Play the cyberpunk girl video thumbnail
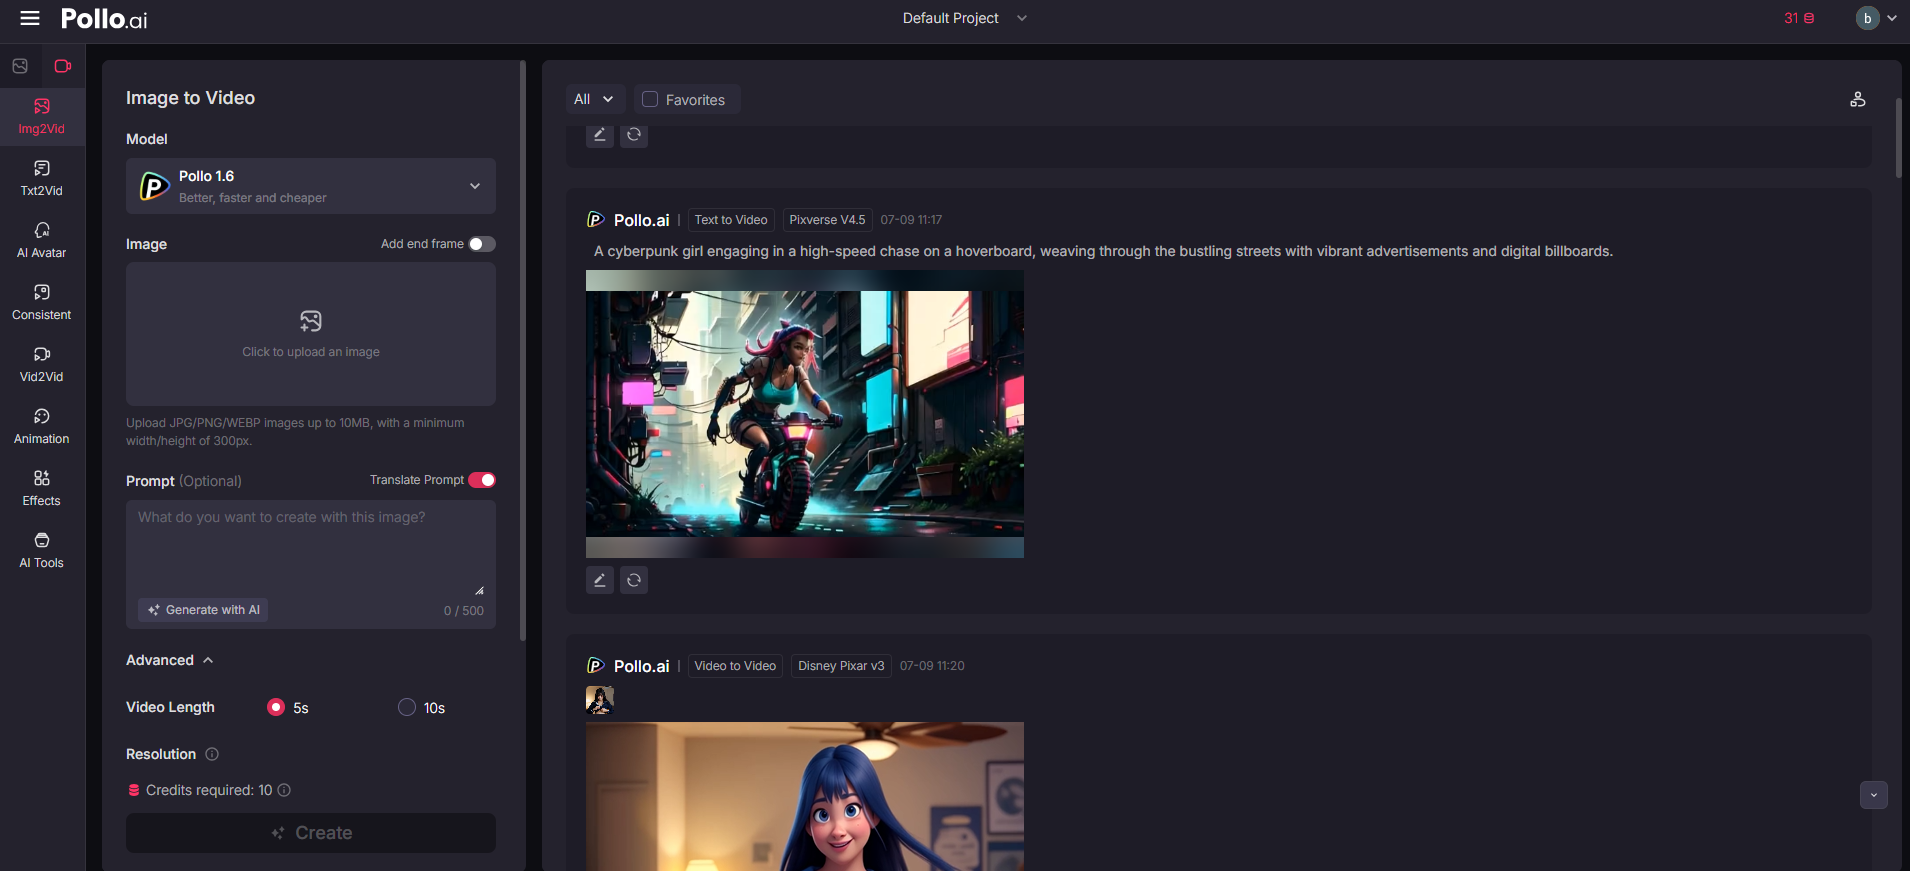 pos(805,414)
